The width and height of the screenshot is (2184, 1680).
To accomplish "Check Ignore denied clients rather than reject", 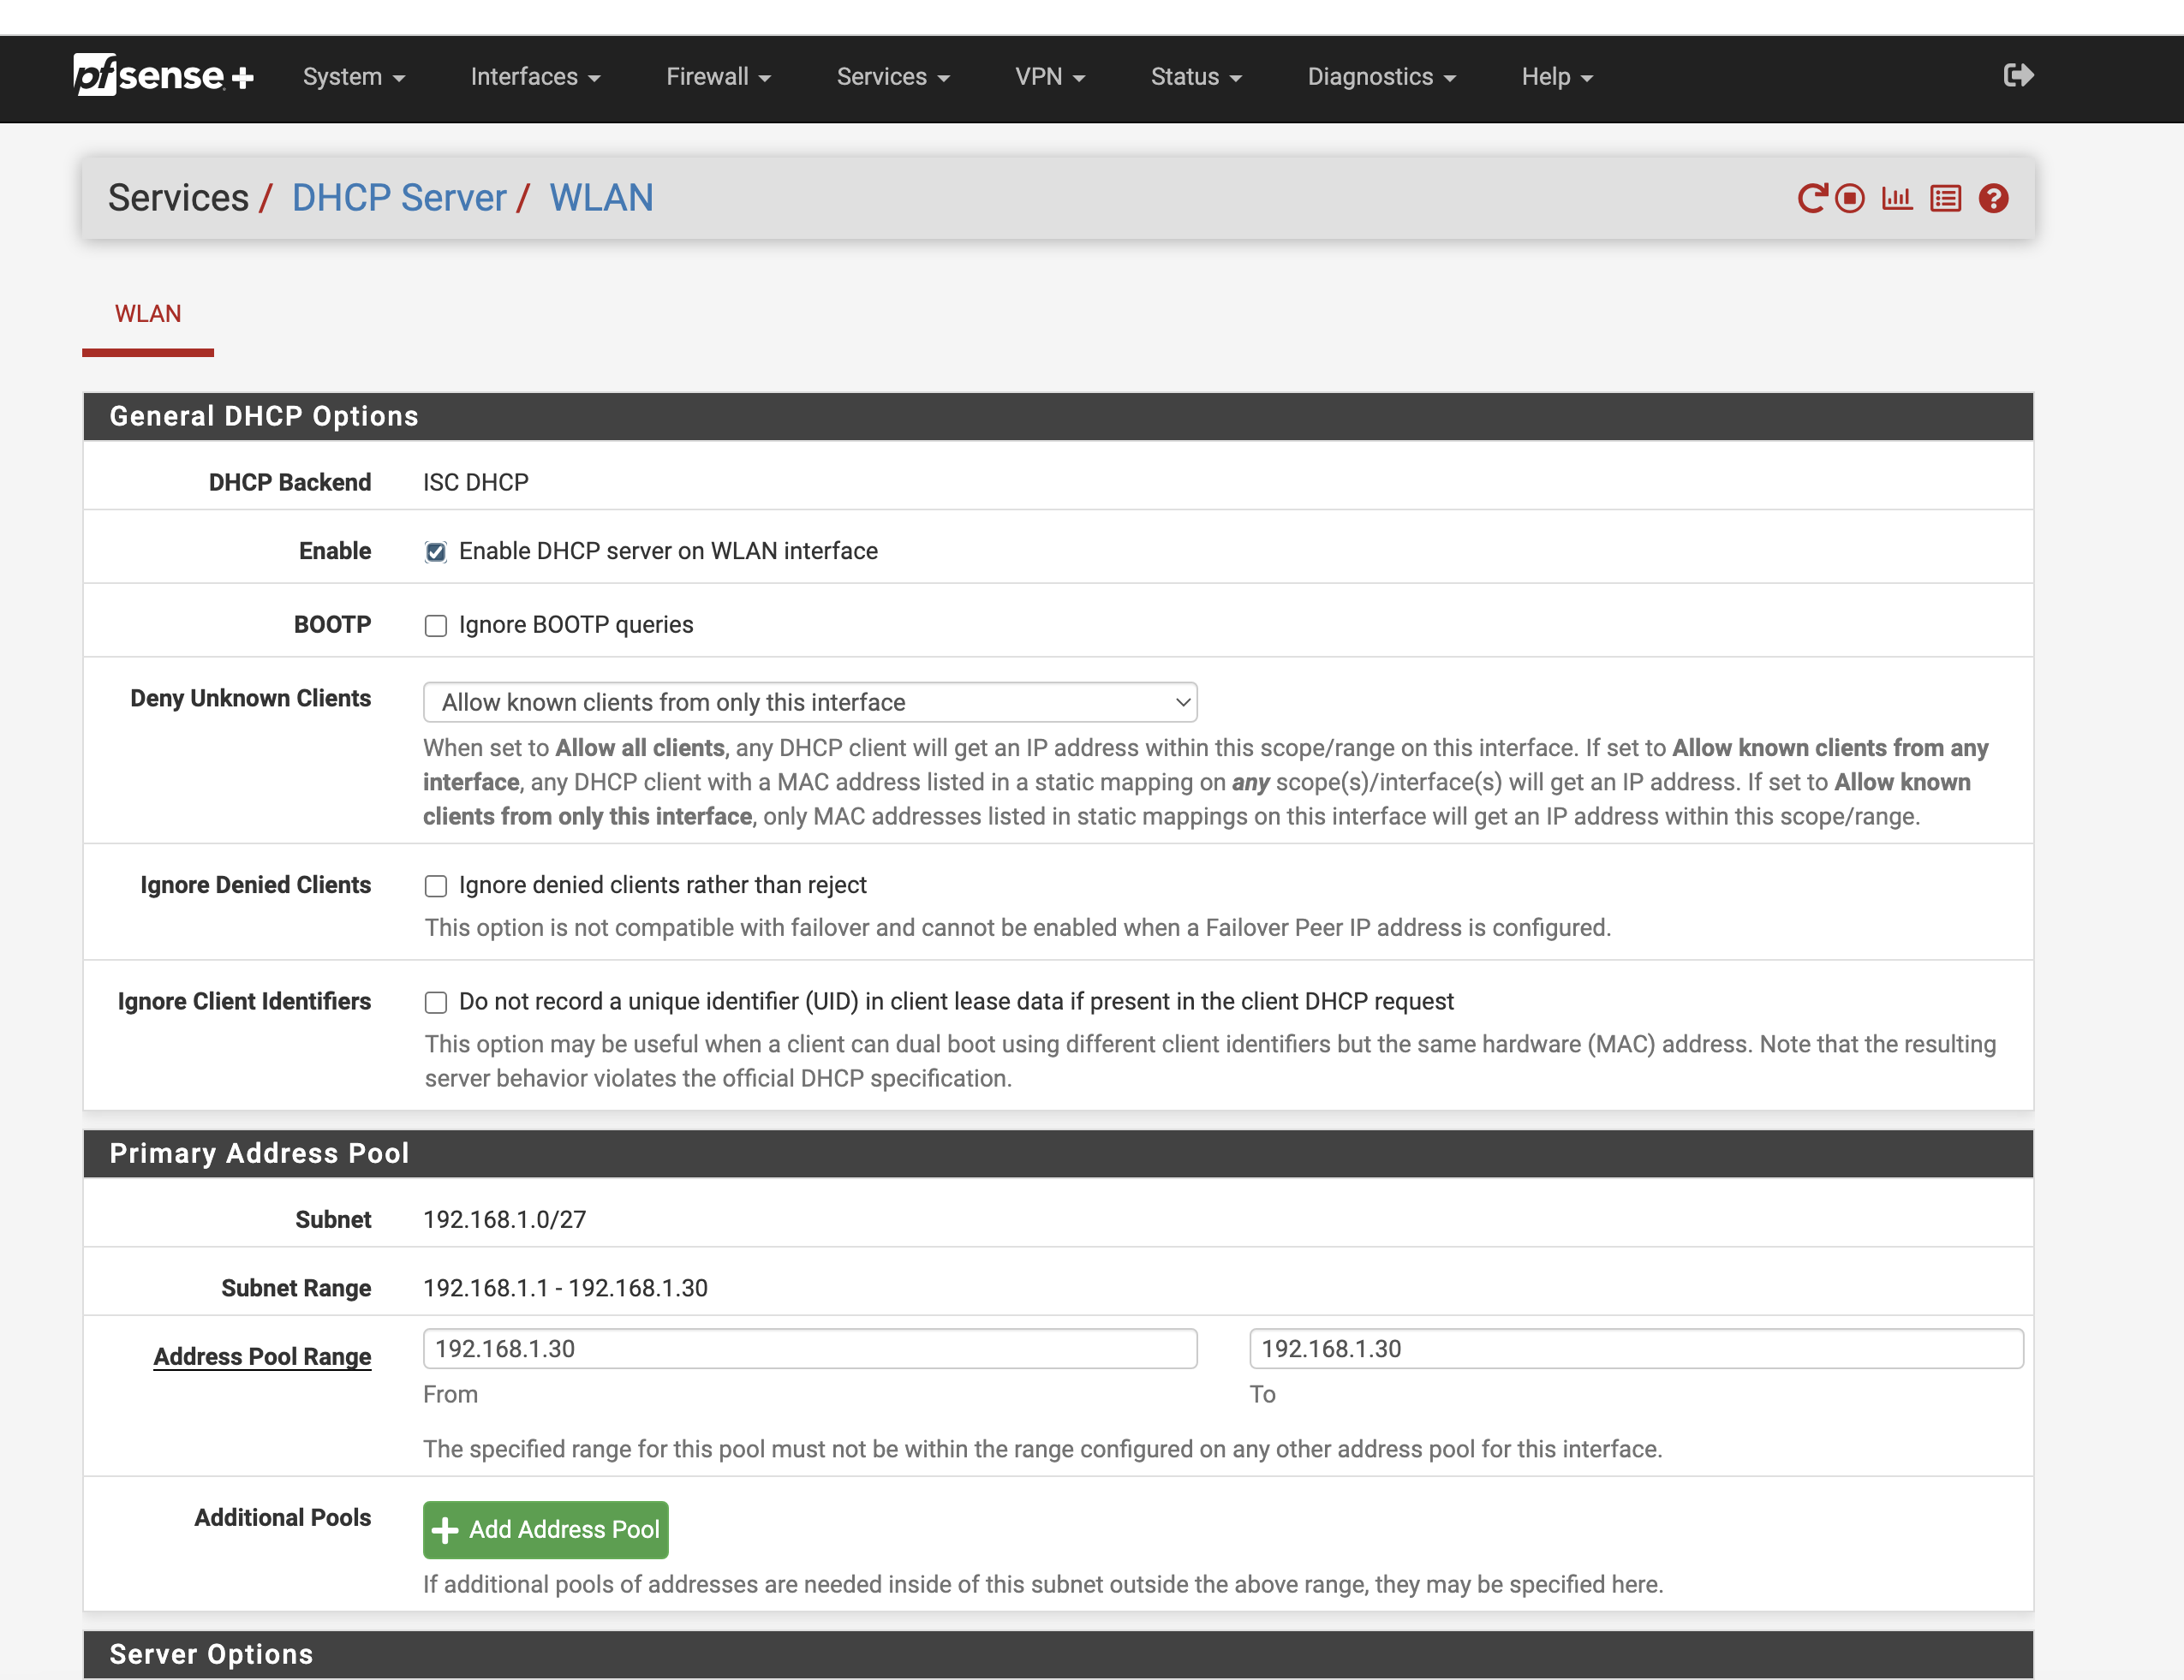I will point(436,886).
